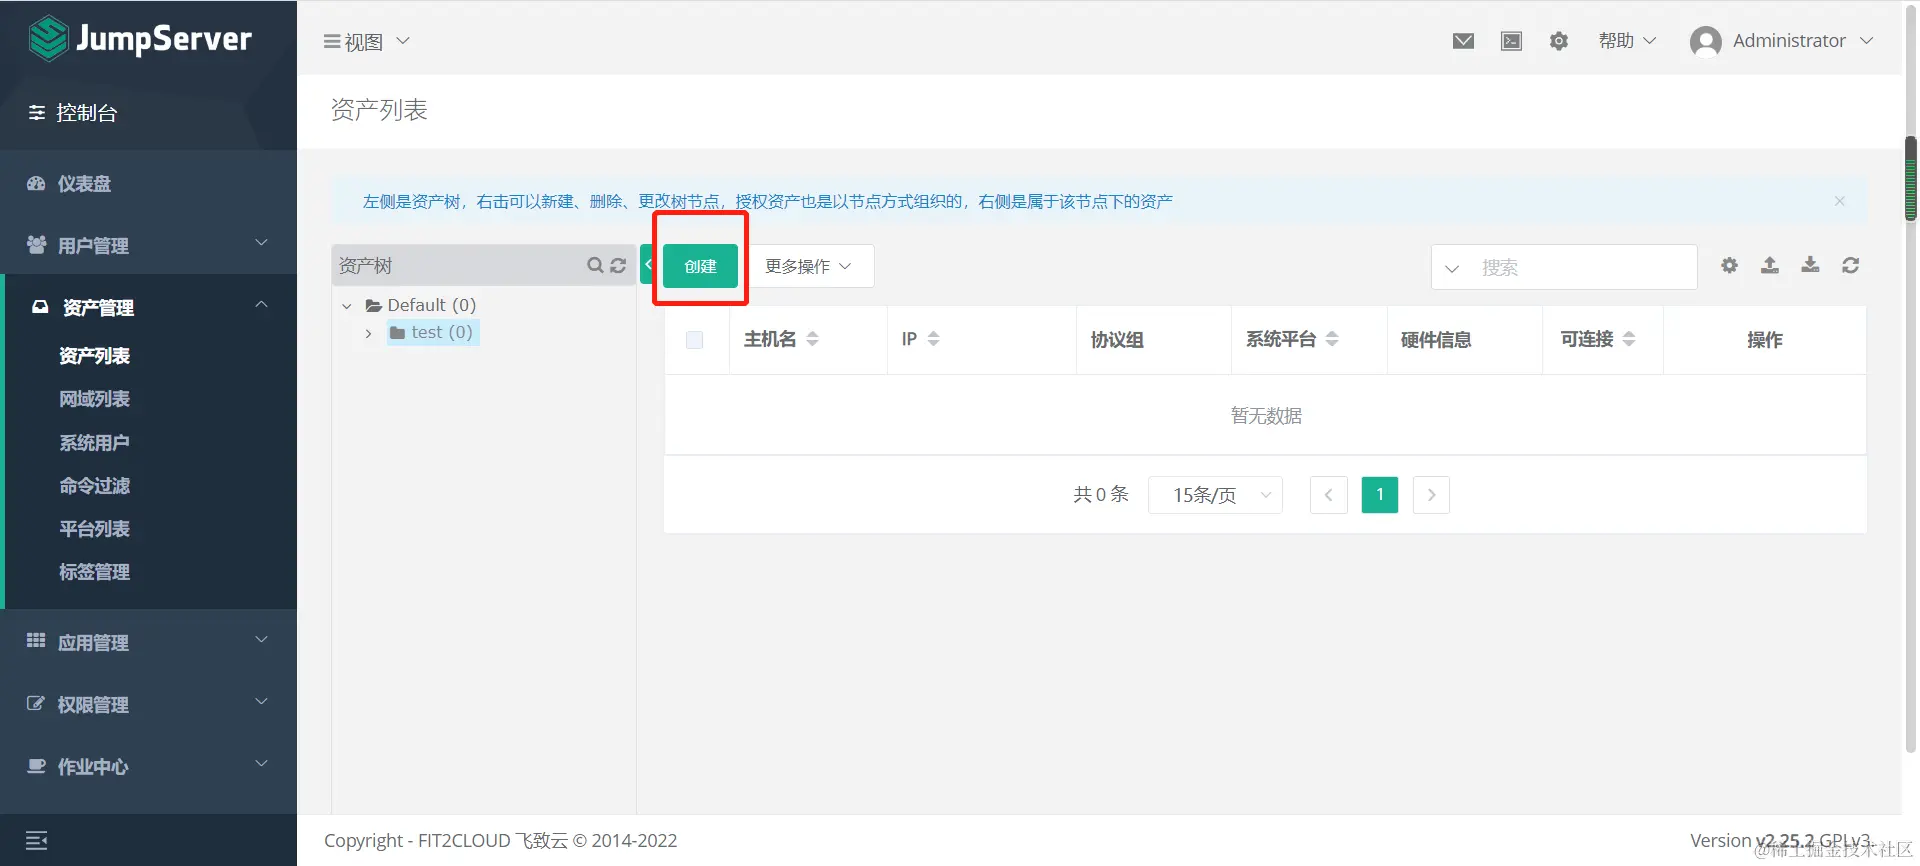Click the import upload icon
Image resolution: width=1920 pixels, height=866 pixels.
[1770, 265]
